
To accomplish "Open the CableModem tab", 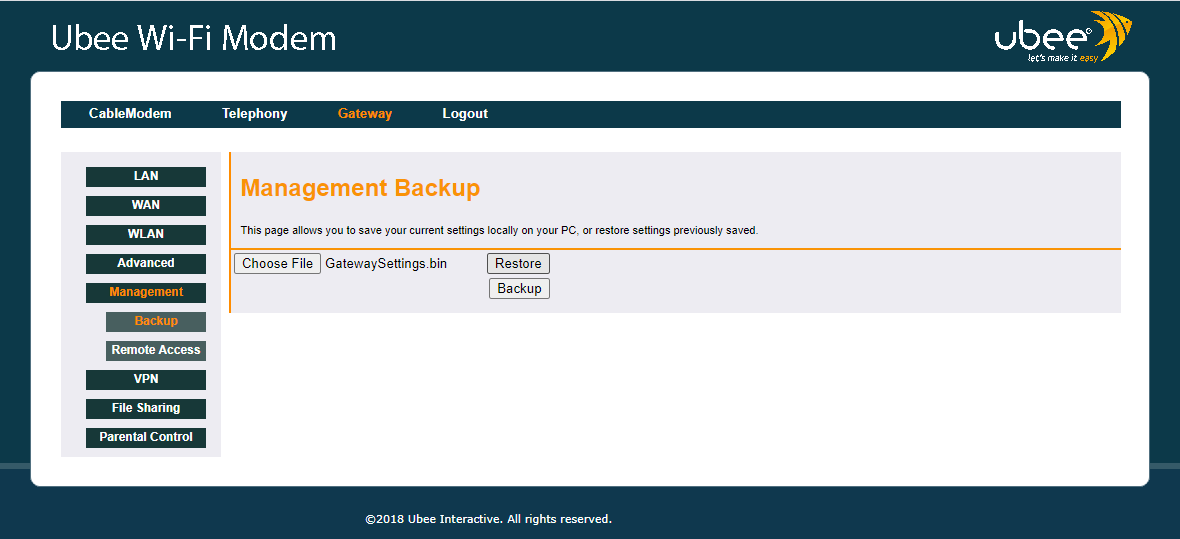I will coord(130,114).
